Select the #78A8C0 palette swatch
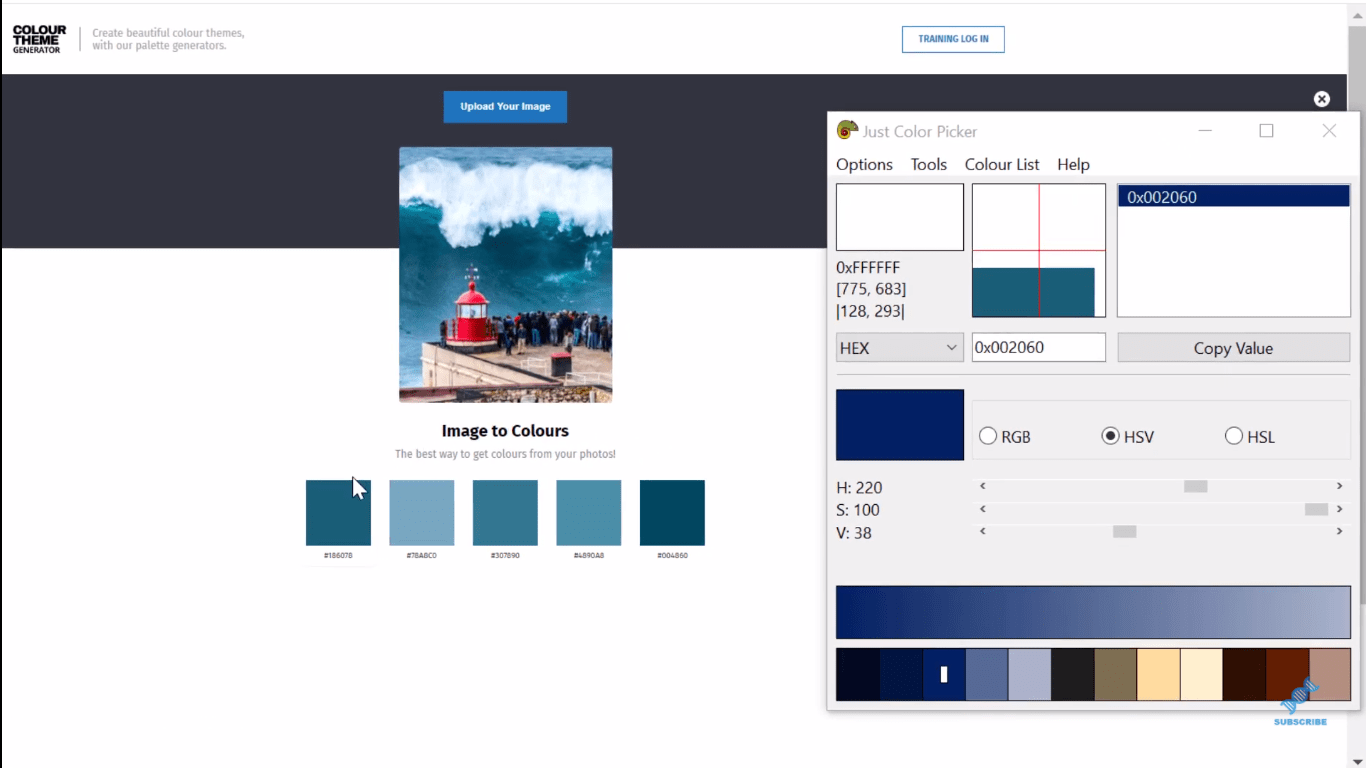Screen dimensions: 1366x768 coord(421,513)
